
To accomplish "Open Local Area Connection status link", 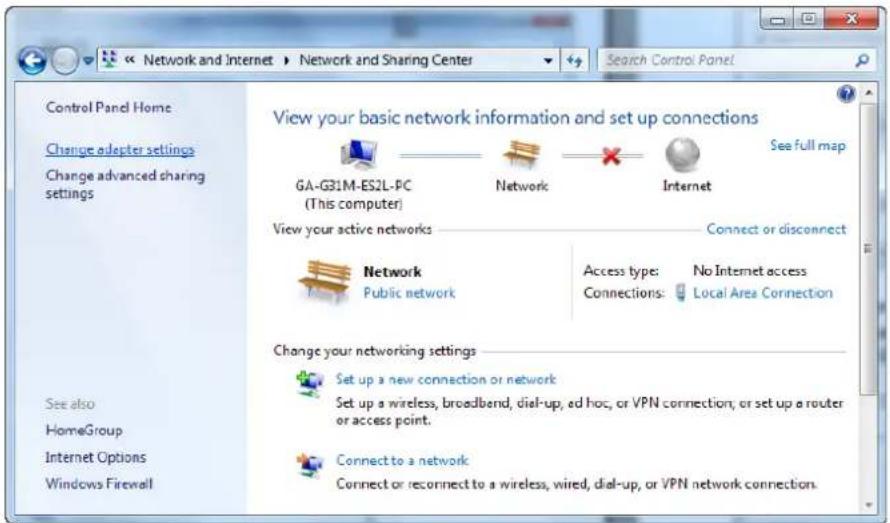I will point(763,293).
